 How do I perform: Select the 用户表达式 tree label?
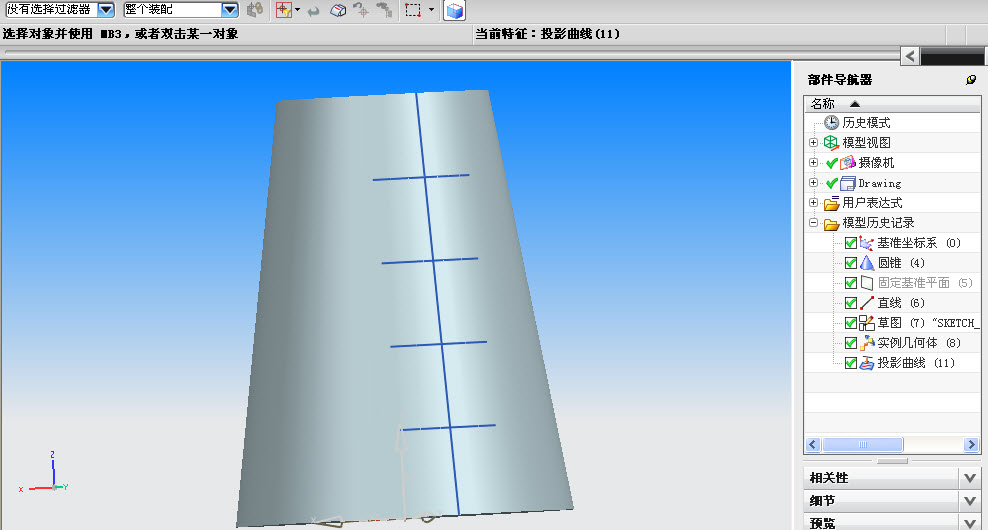coord(872,203)
